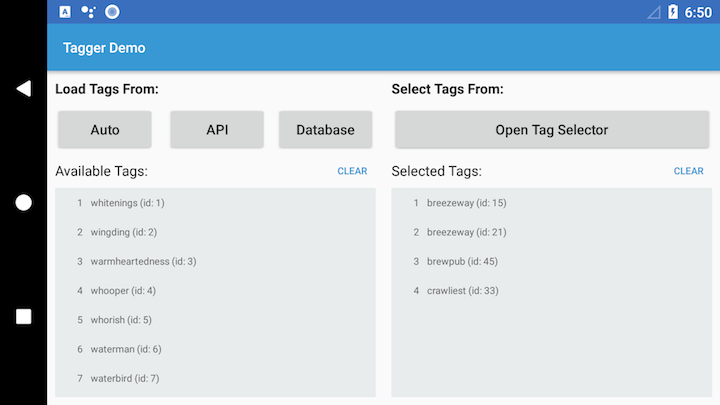Tap the 'Selected Tags:' label
The height and width of the screenshot is (405, 720).
[437, 171]
